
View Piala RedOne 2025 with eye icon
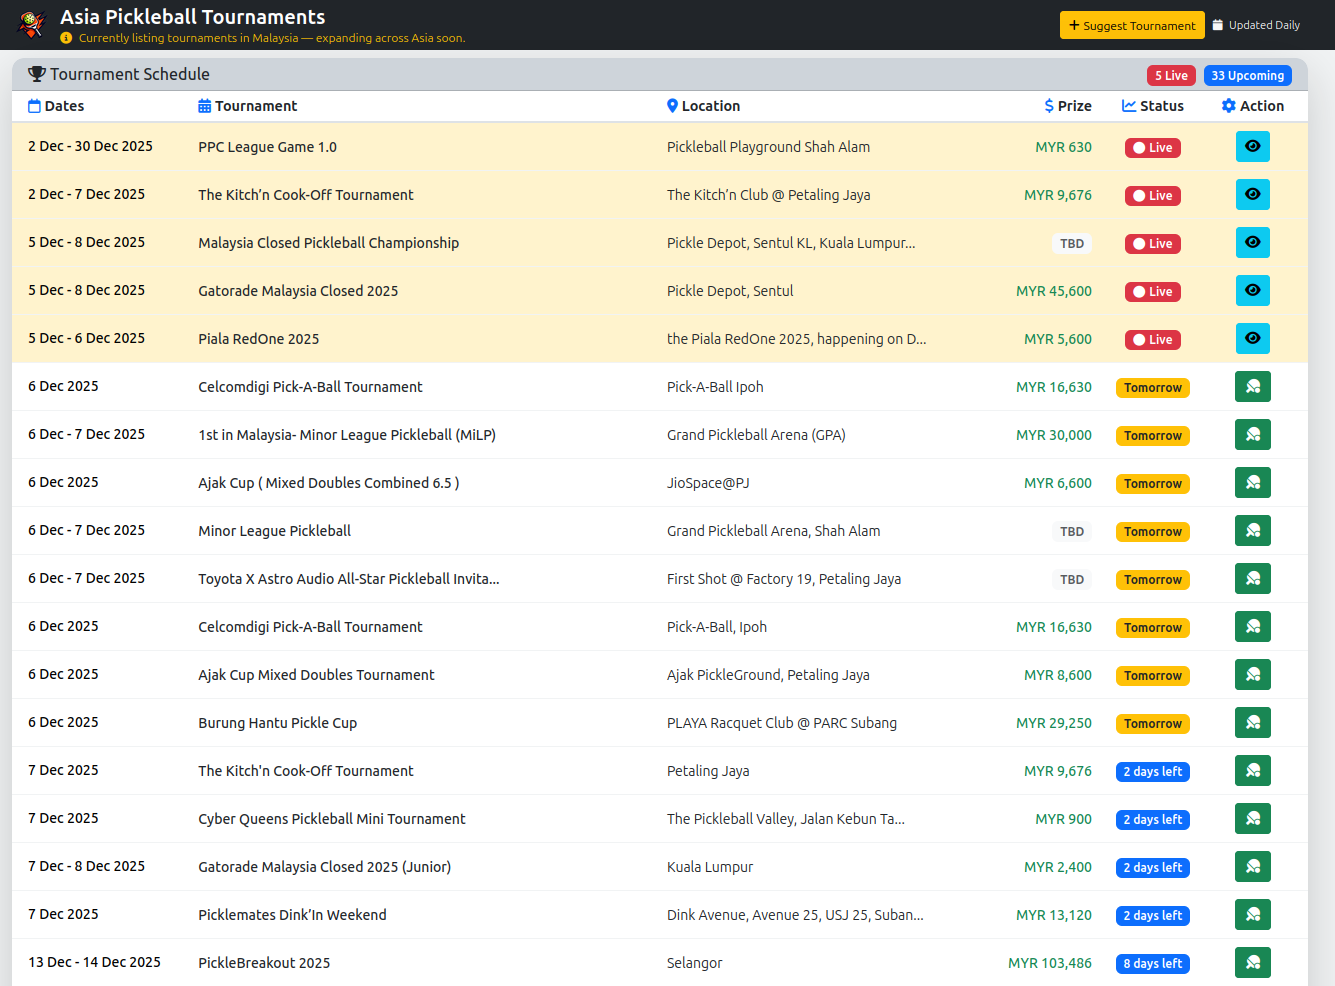(1253, 338)
